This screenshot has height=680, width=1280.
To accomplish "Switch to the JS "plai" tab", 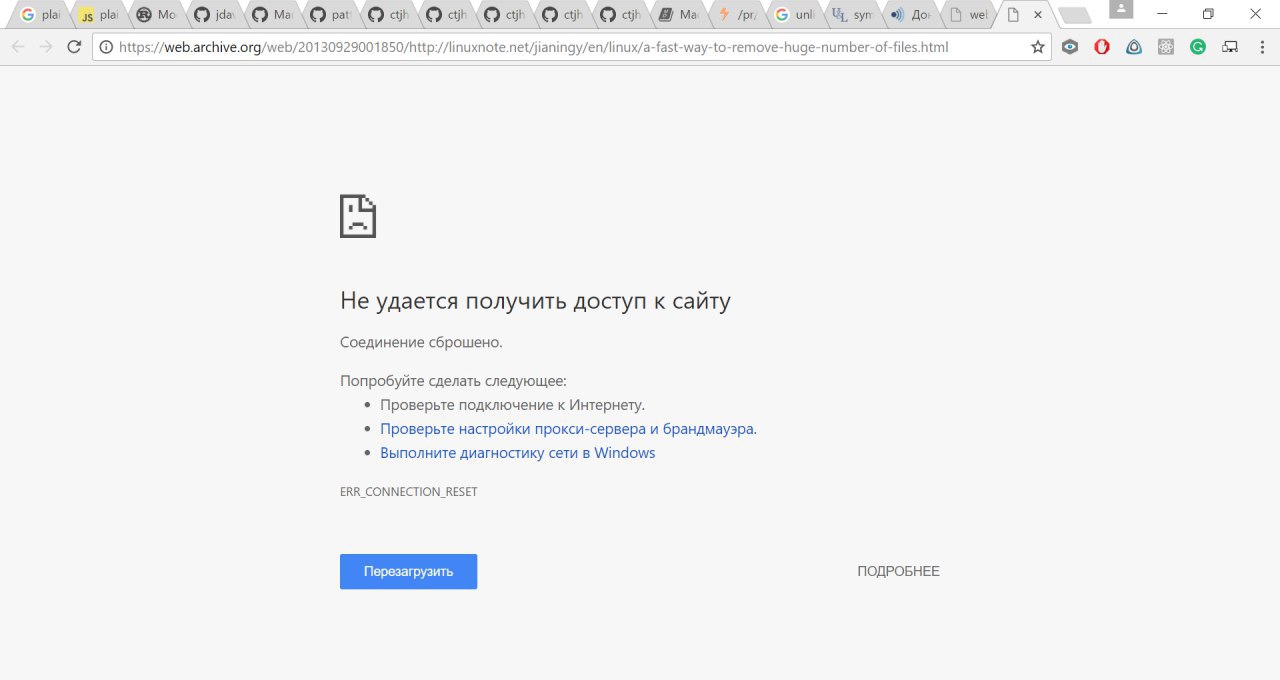I will (x=98, y=15).
